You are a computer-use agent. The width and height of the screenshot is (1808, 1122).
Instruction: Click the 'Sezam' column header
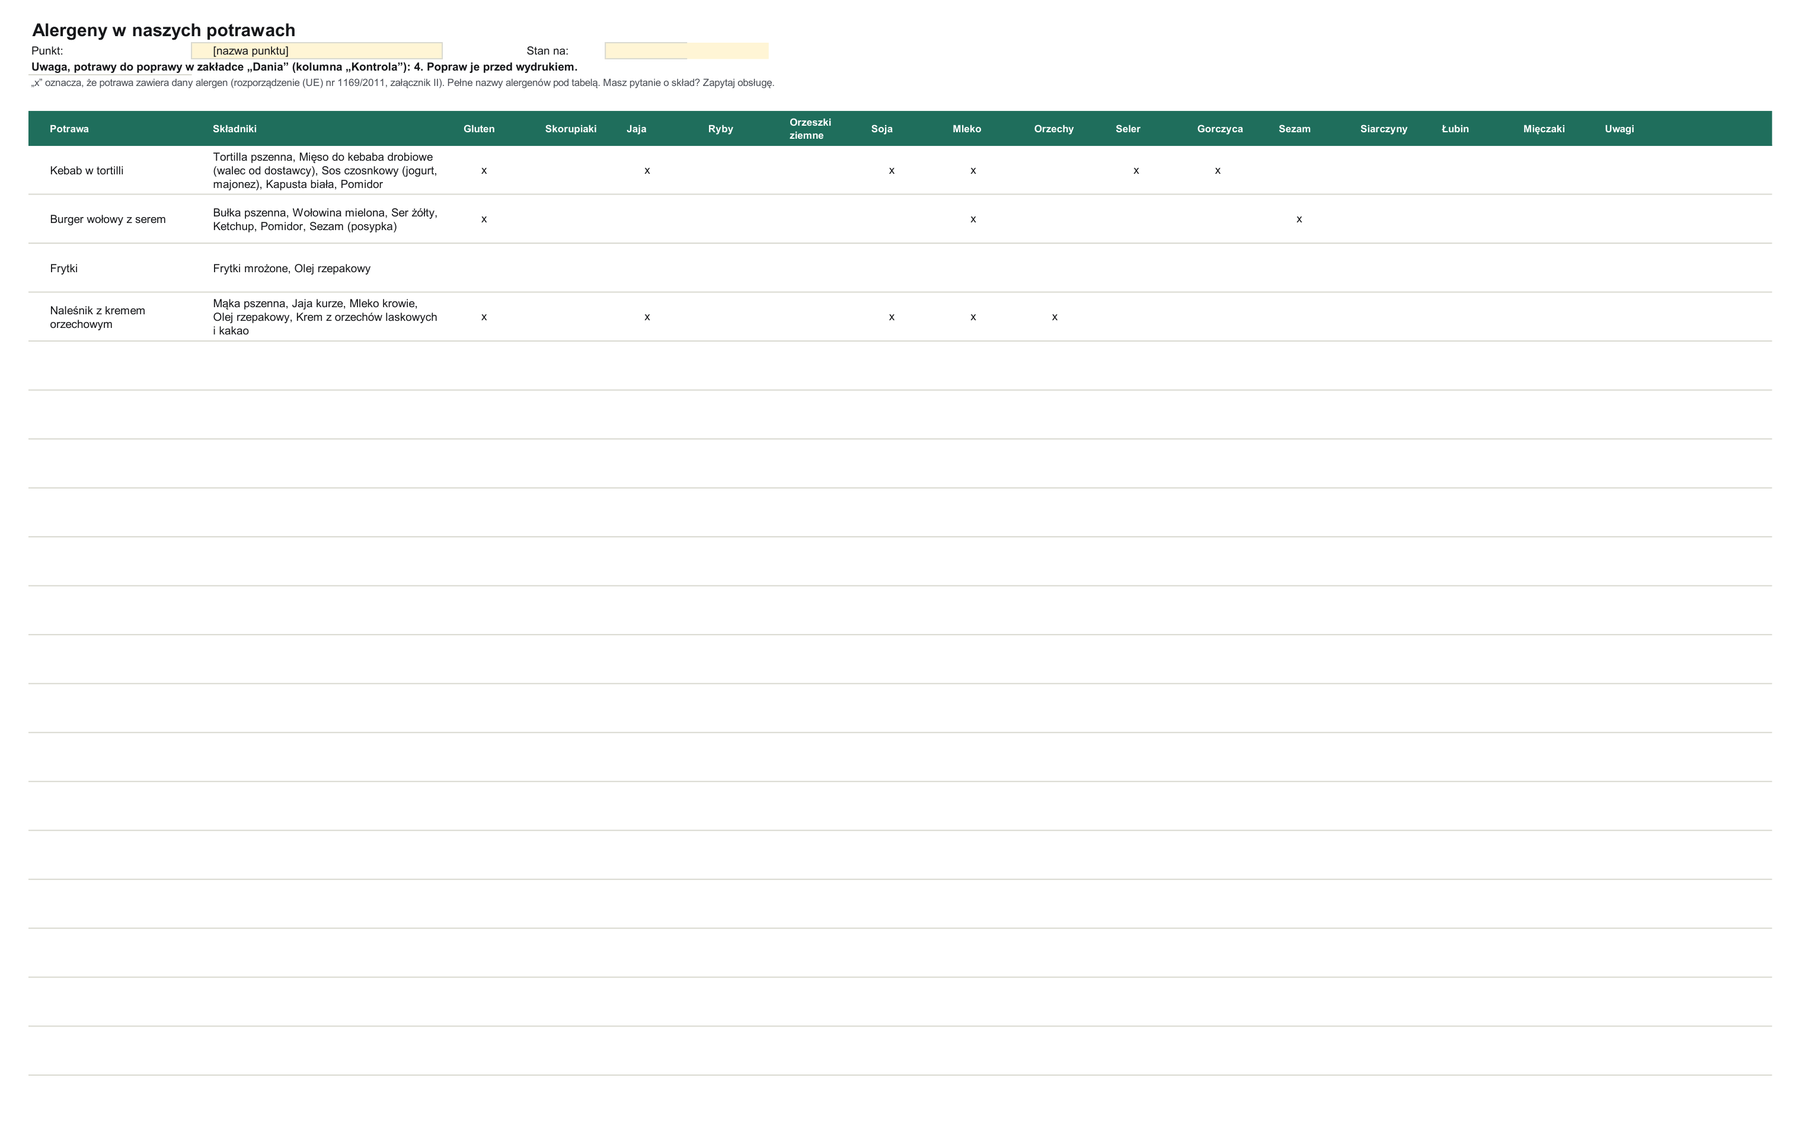coord(1295,129)
